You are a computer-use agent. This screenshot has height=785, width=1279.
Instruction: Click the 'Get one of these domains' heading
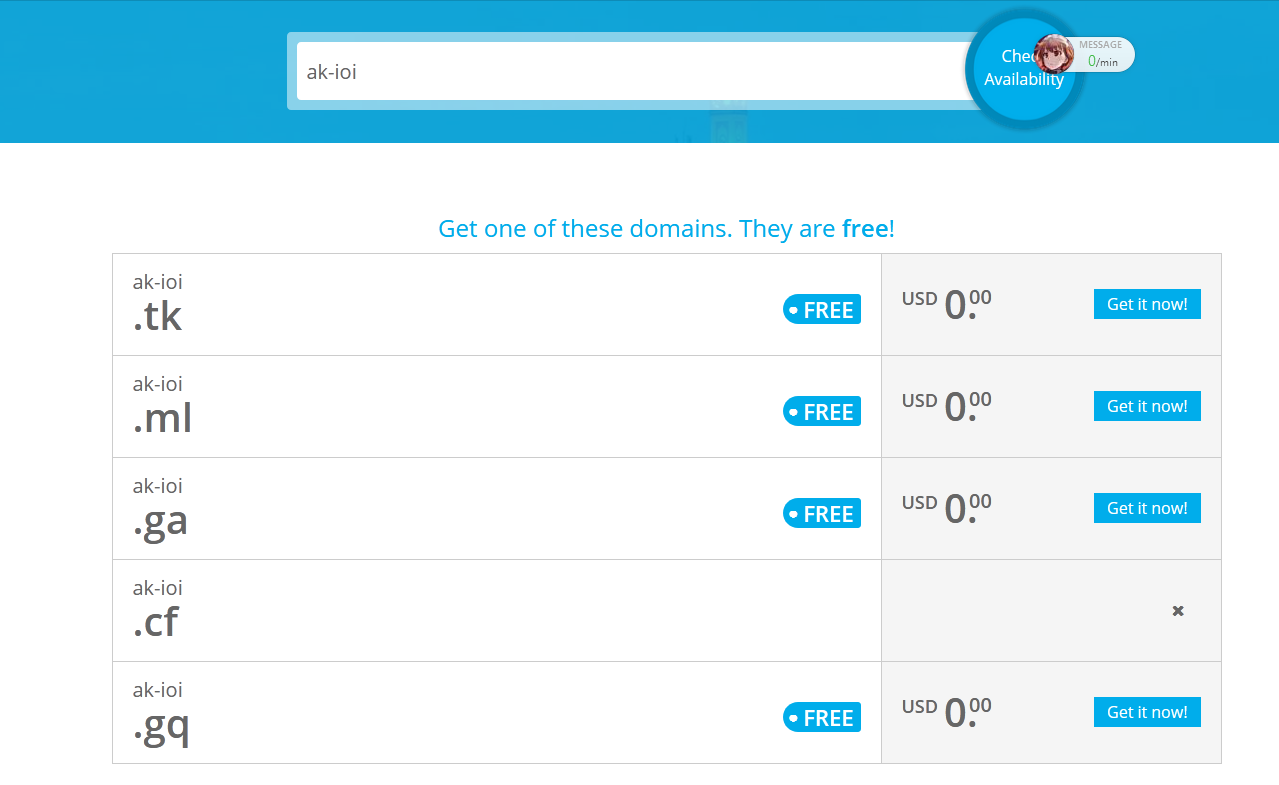pos(666,228)
